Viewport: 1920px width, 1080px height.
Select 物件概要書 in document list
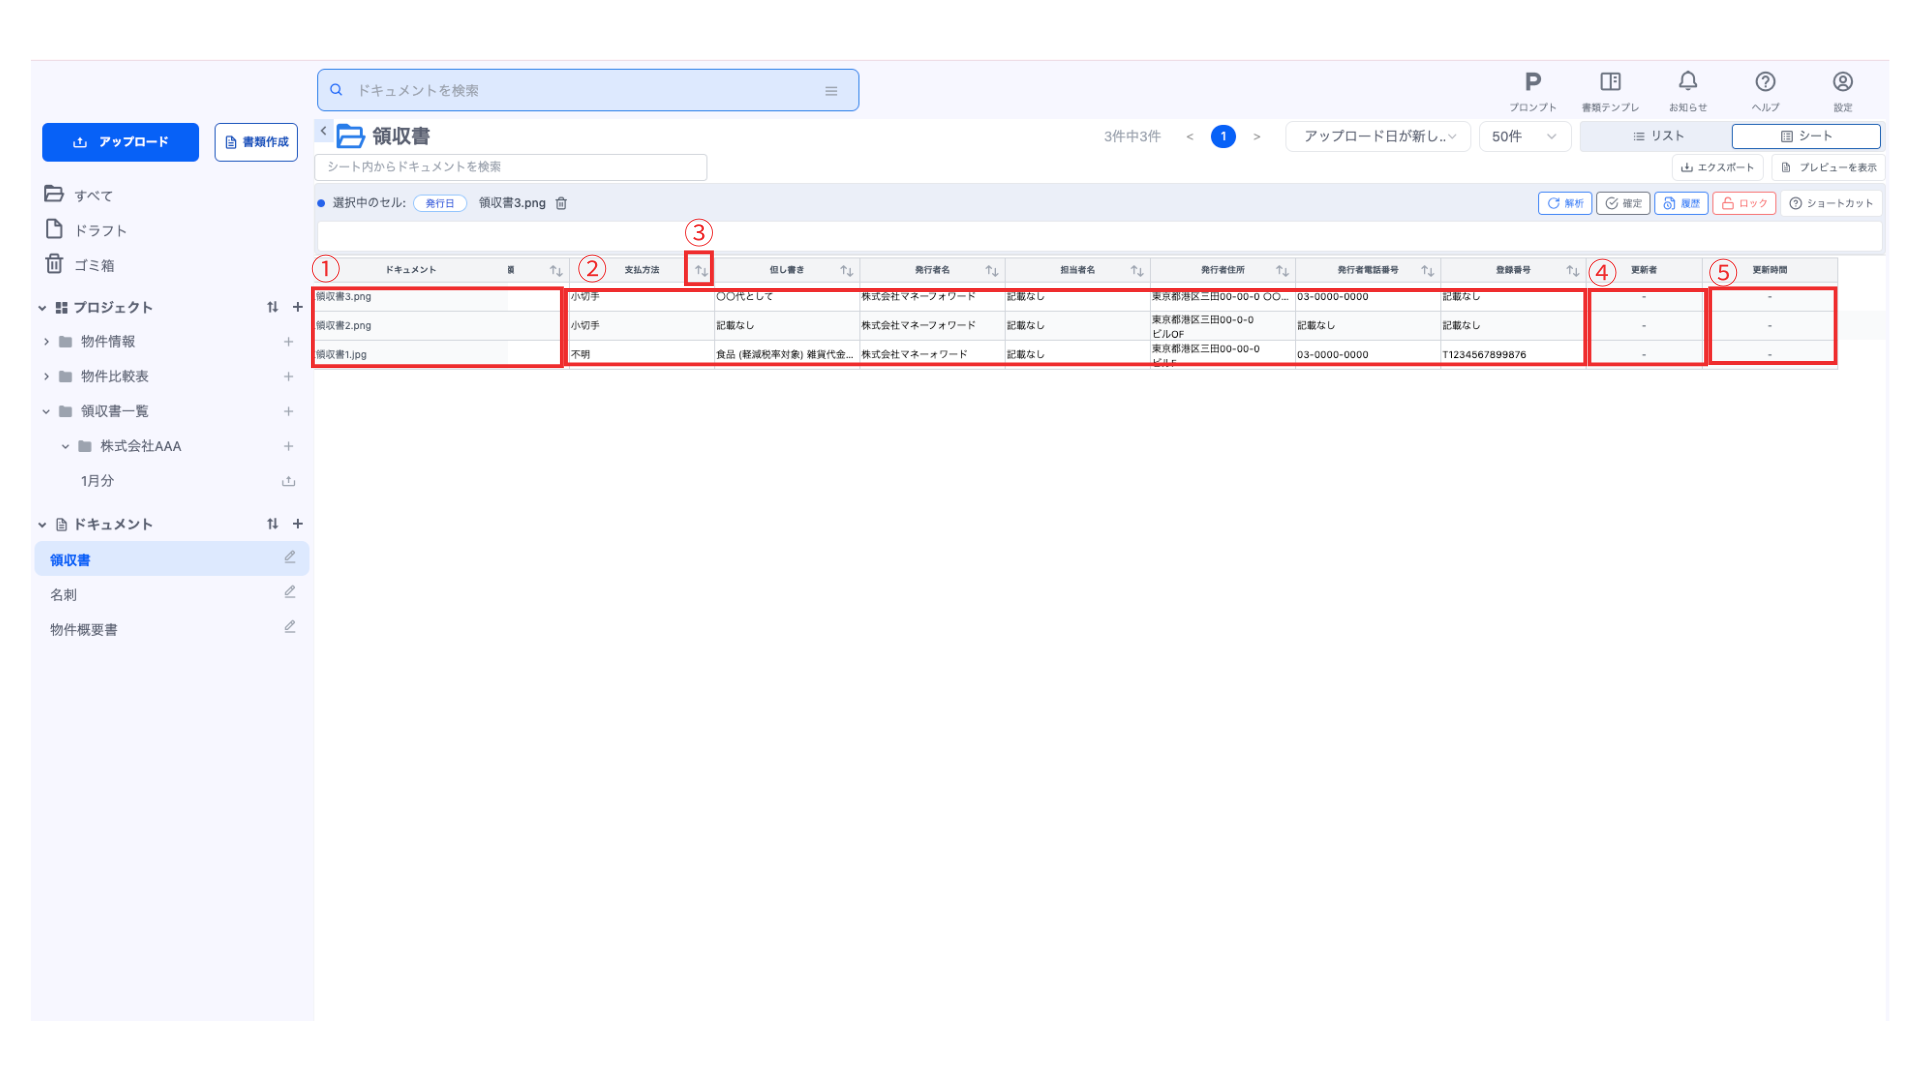coord(84,629)
